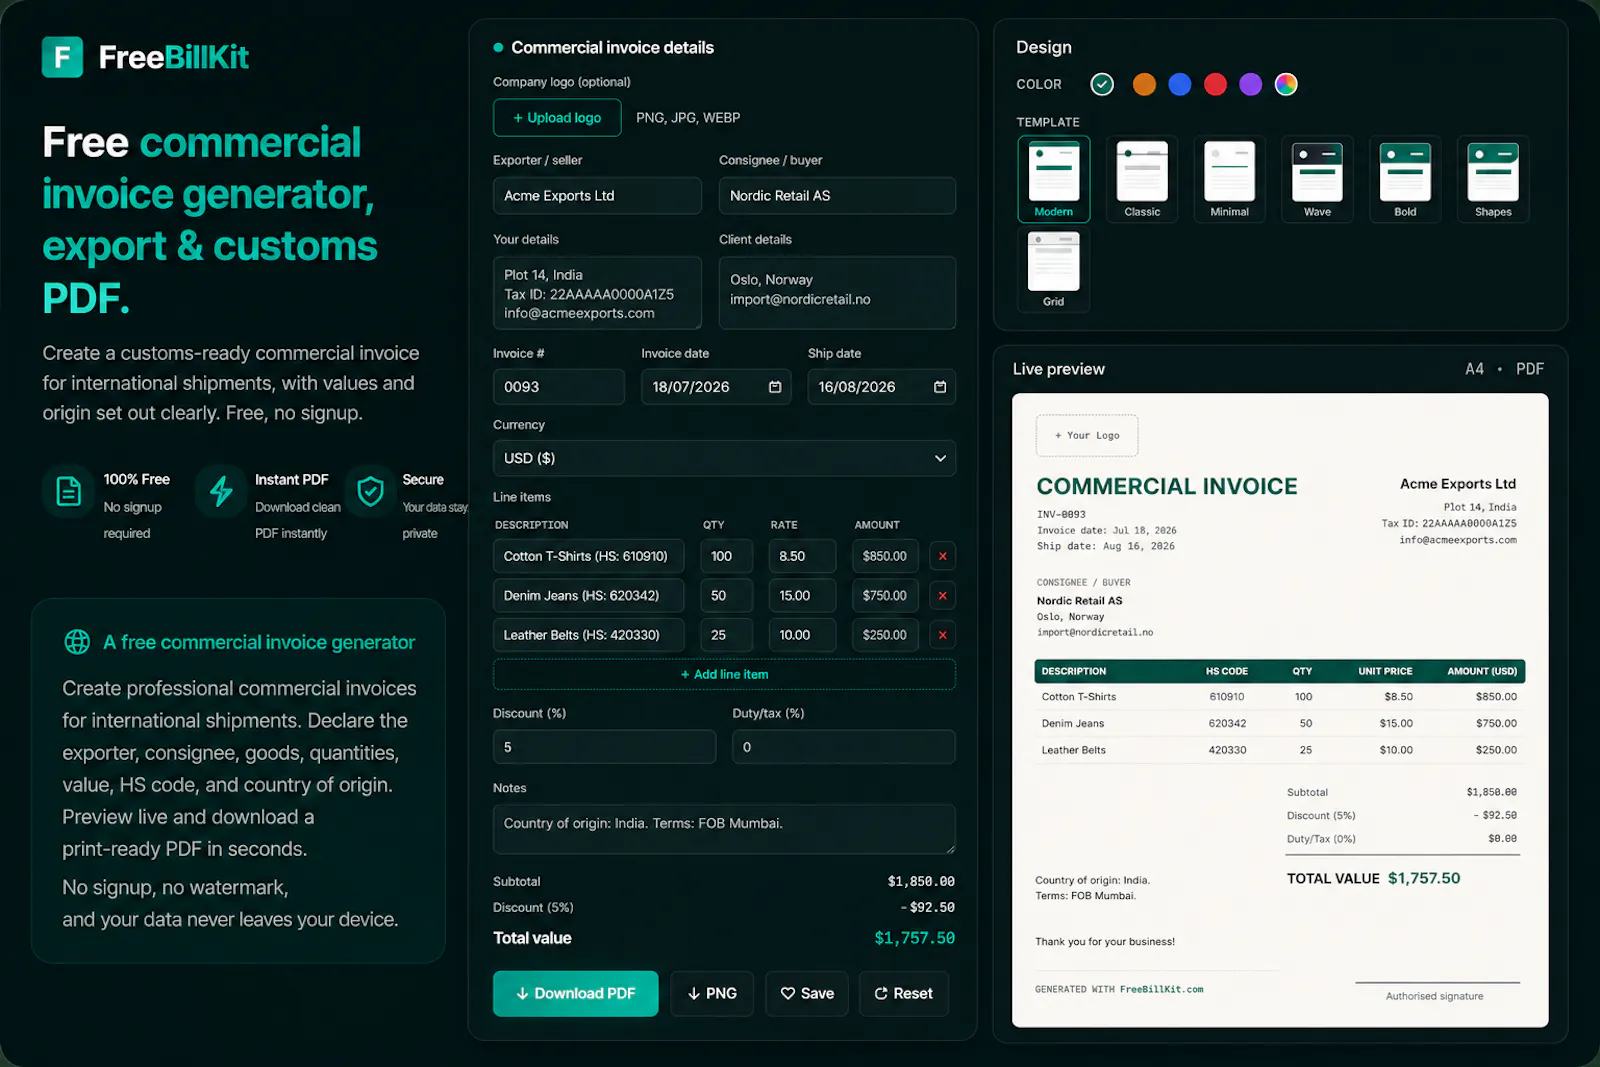
Task: Click the Your Logo placeholder in preview
Action: (1087, 436)
